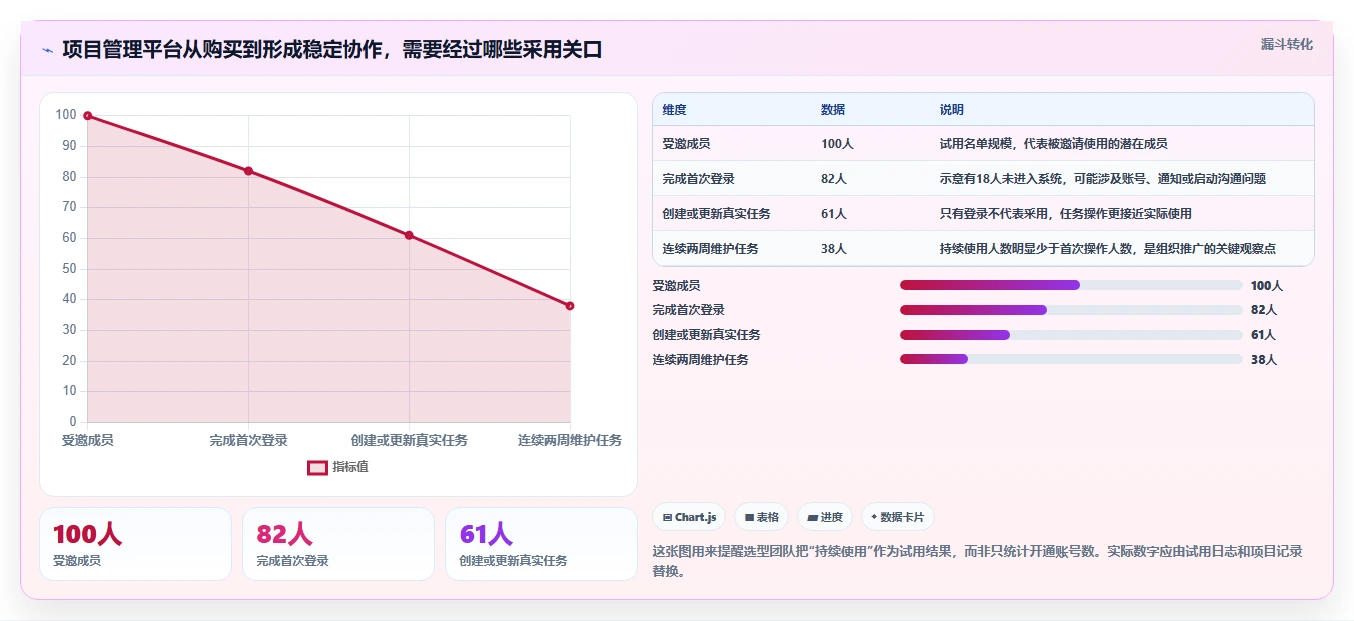Click the 连续两周维护任务 progress bar

1071,359
